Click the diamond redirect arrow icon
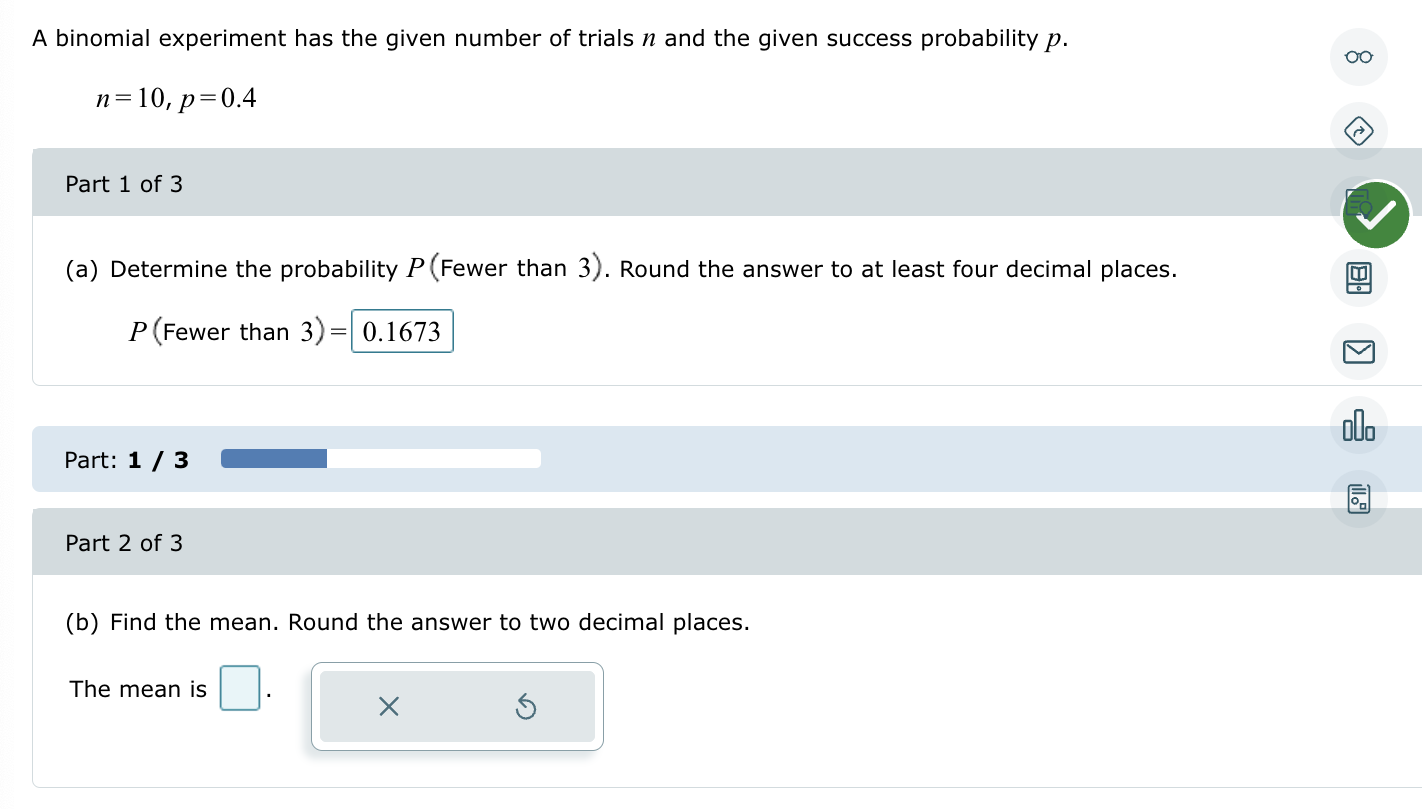1422x809 pixels. click(1358, 131)
